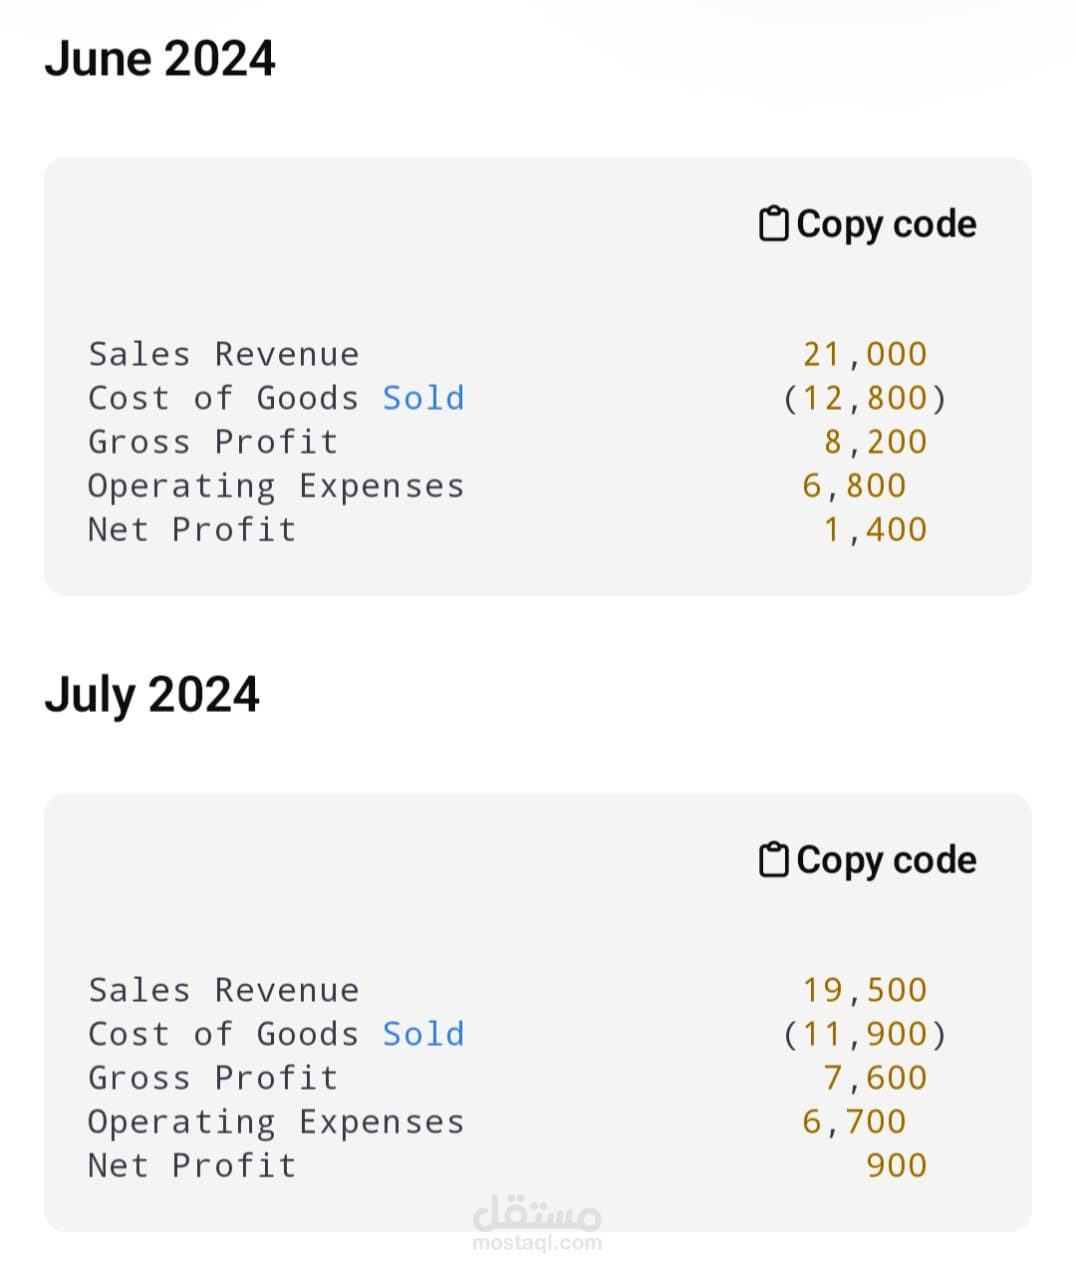
Task: Click the June Gross Profit value 8,200
Action: click(x=875, y=442)
